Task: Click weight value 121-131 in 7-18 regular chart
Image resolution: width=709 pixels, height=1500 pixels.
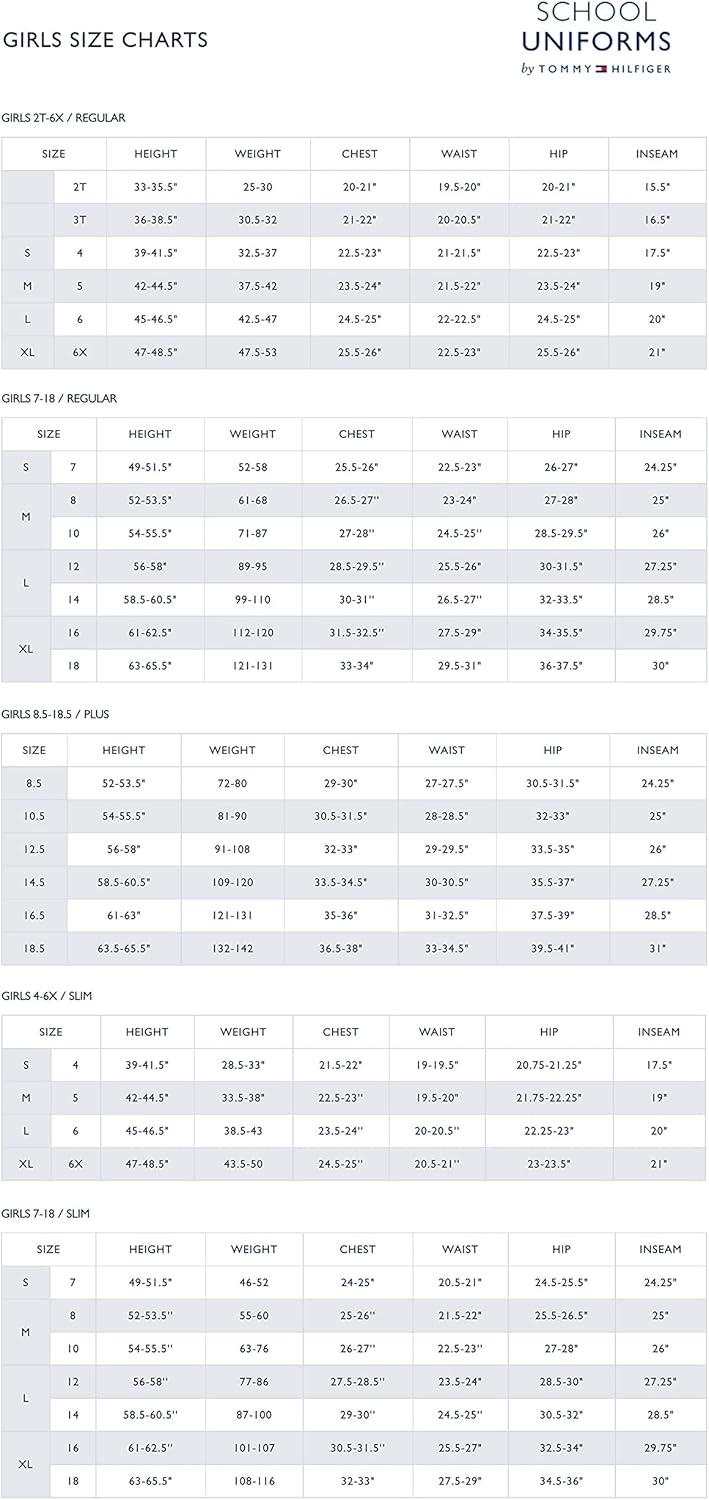Action: (252, 666)
